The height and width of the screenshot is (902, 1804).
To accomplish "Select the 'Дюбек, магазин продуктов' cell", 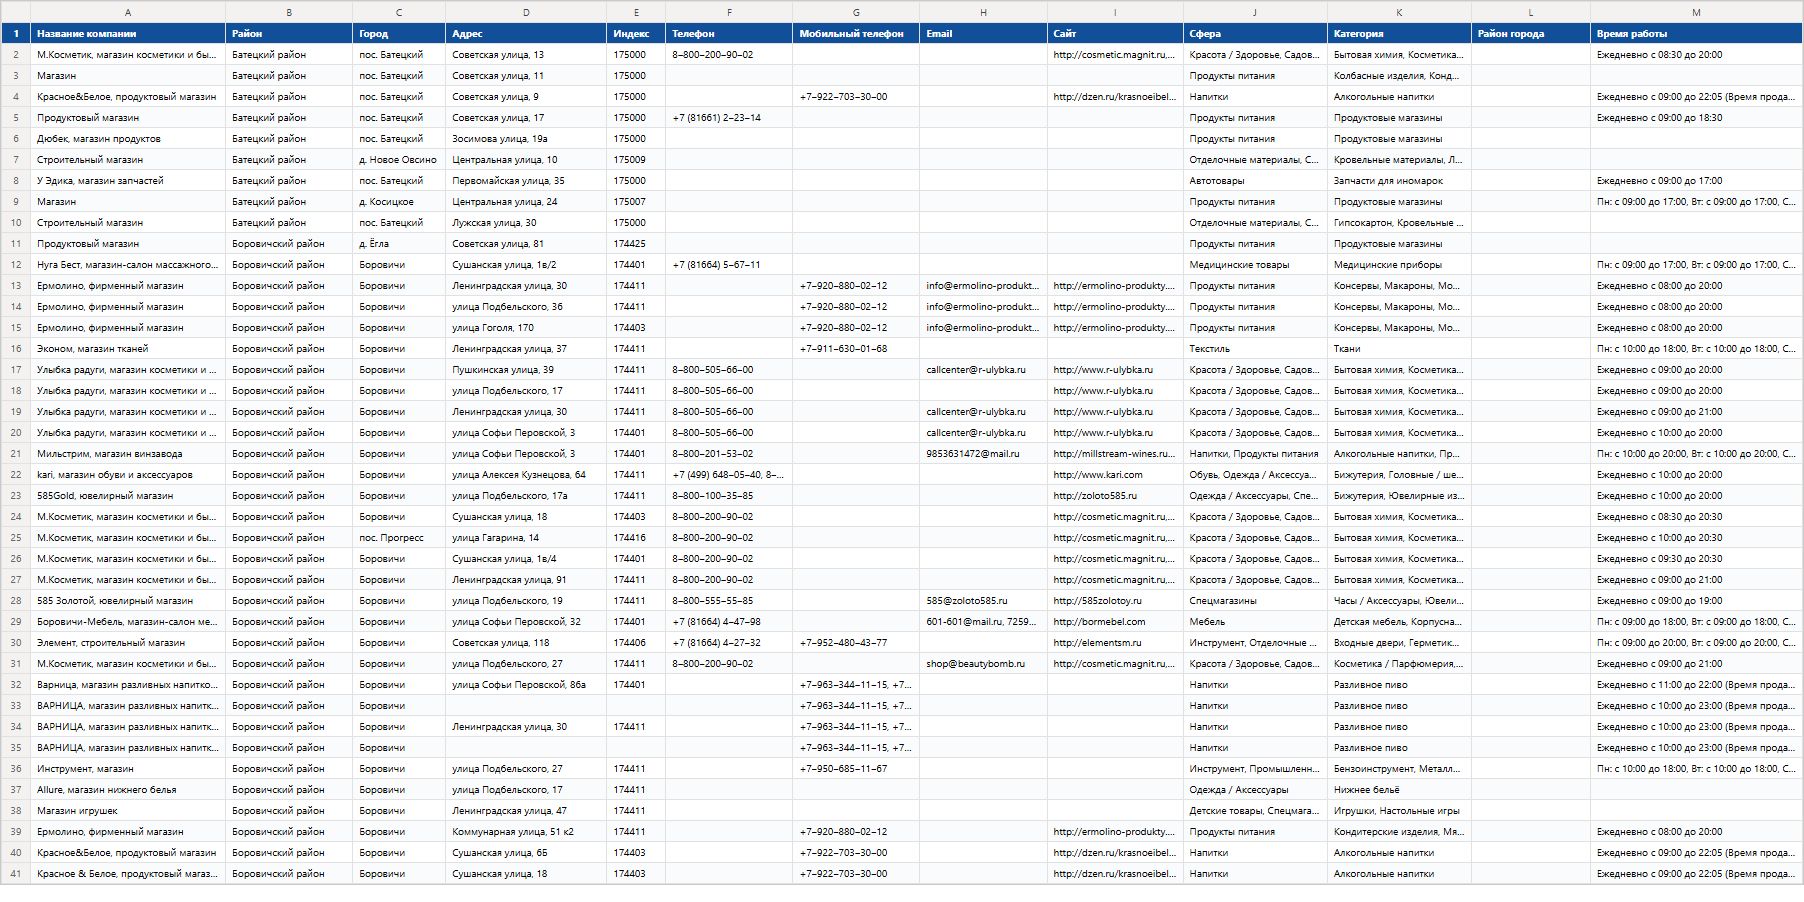I will (128, 139).
